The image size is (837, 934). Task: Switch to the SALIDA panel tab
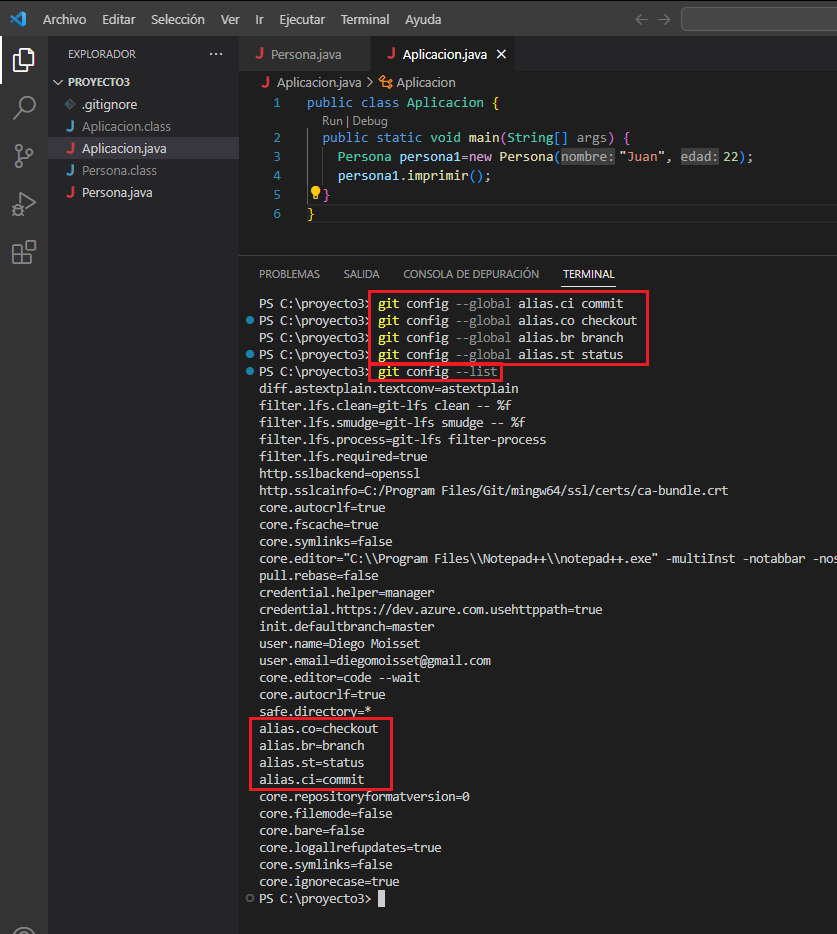click(x=361, y=274)
